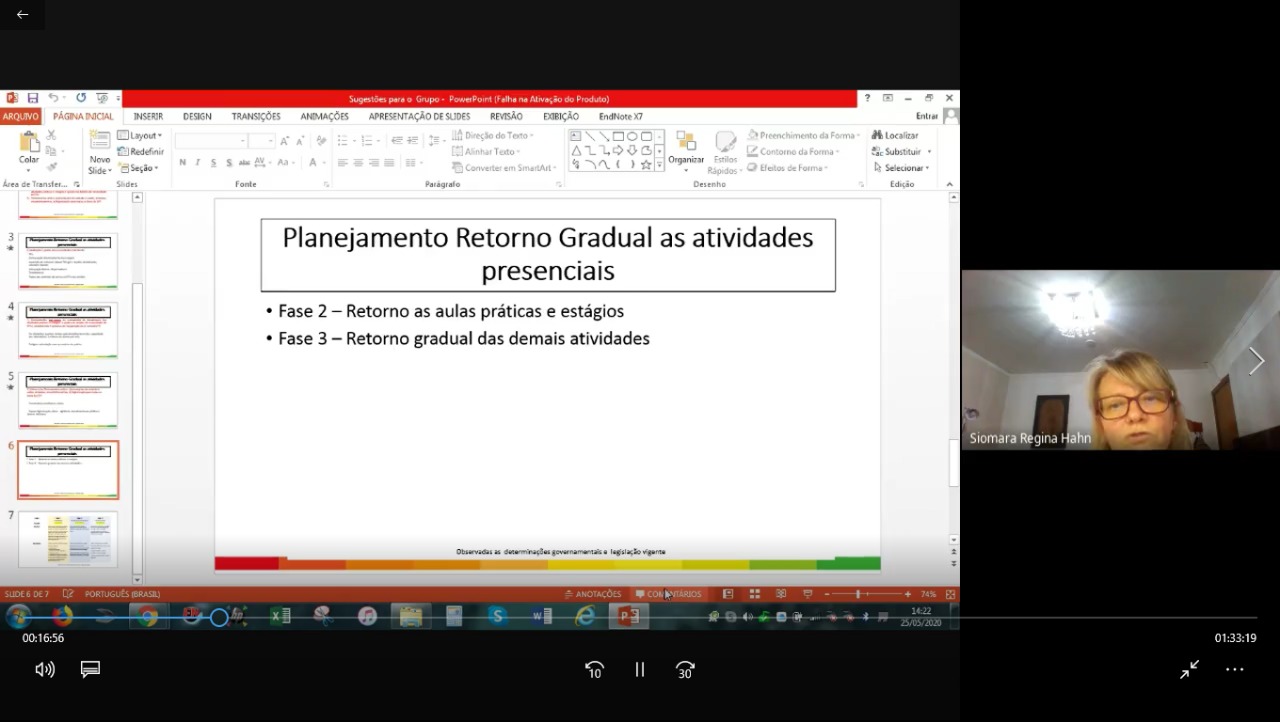Toggle italic I formatting
The width and height of the screenshot is (1280, 722).
(197, 162)
